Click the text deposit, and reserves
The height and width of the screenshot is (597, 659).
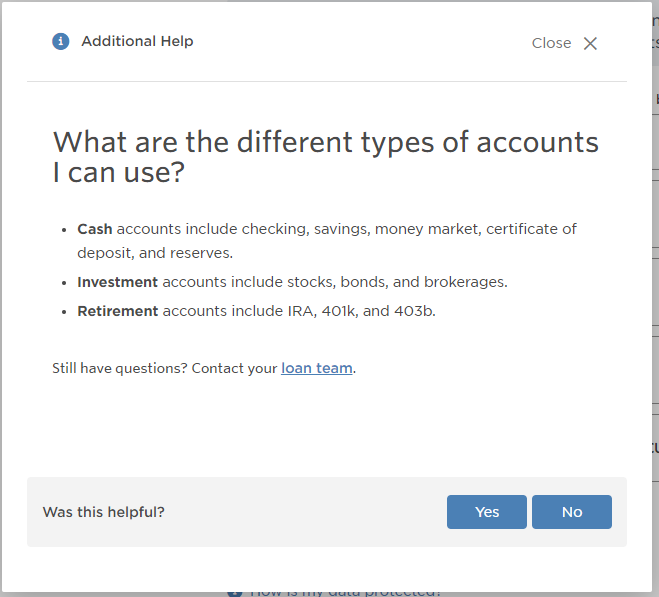(x=155, y=253)
